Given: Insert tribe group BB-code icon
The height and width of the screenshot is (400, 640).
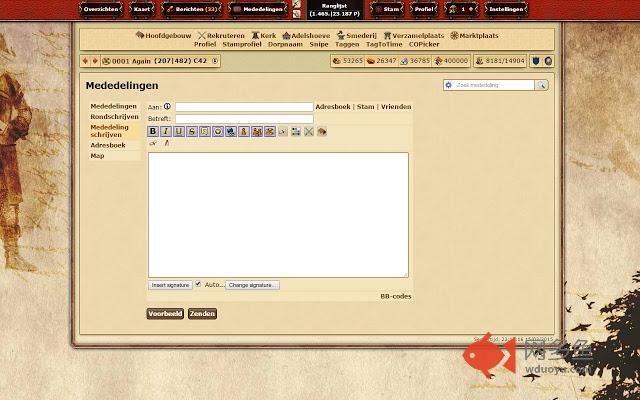Looking at the screenshot, I should [257, 131].
